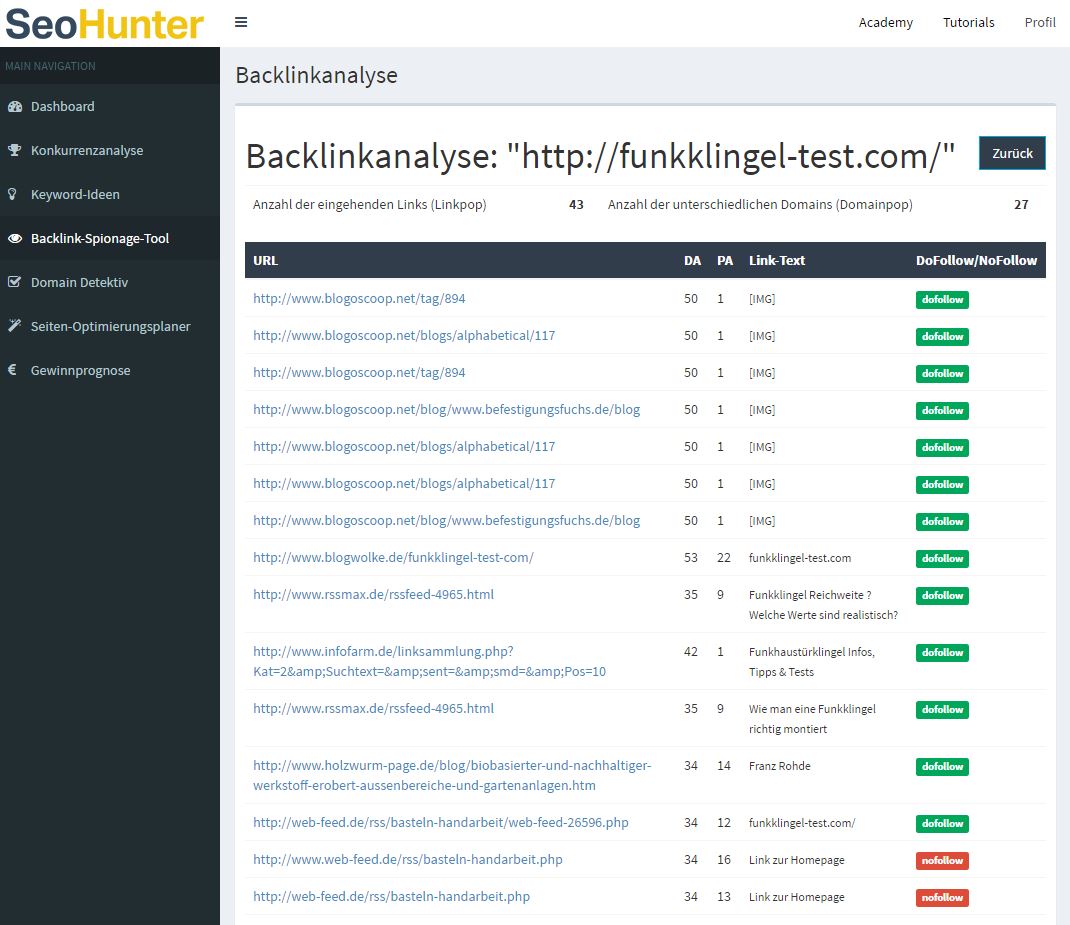
Task: Click the checkmark icon next to Domain Detektiv
Action: click(x=14, y=282)
